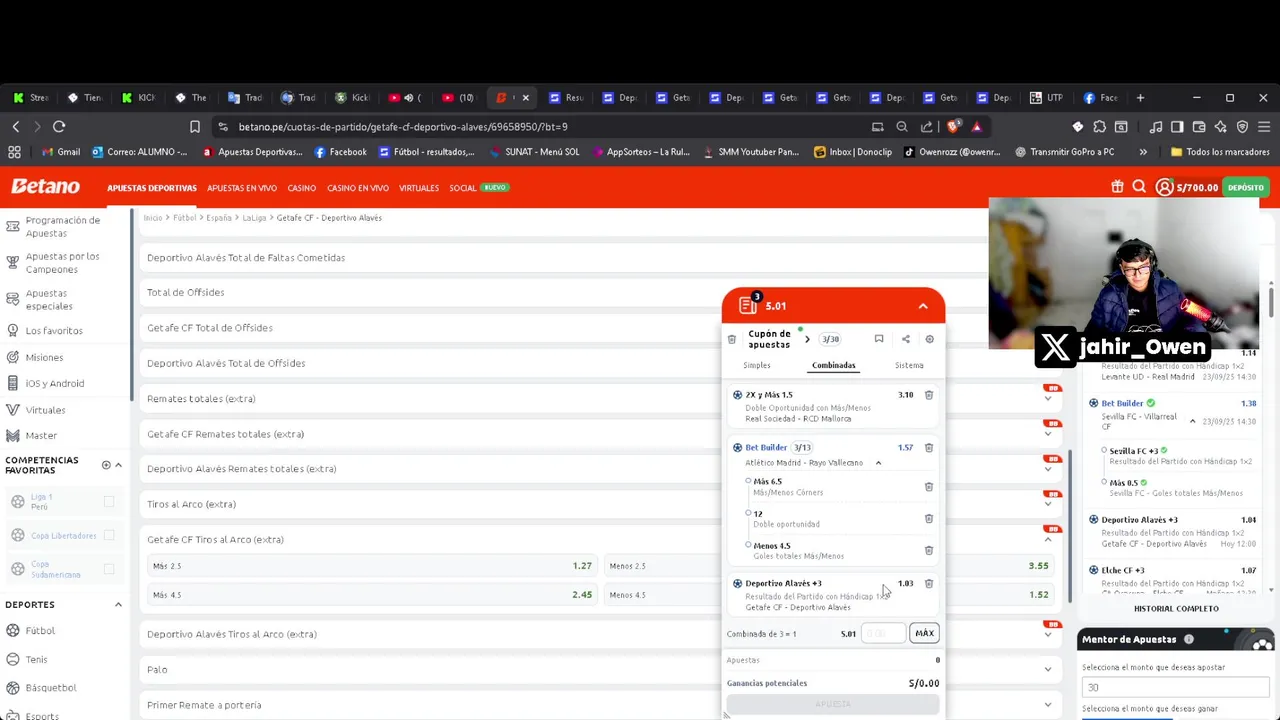Tick Liga 1 Perú favorite checkbox
The height and width of the screenshot is (720, 1280).
109,502
